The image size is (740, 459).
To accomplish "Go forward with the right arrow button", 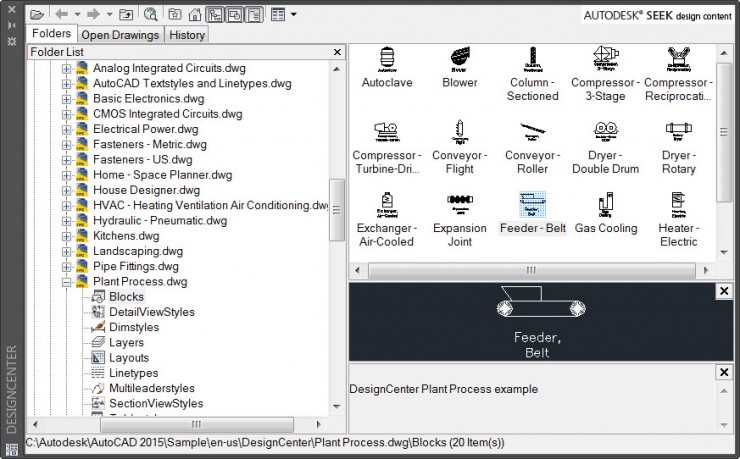I will [x=93, y=15].
